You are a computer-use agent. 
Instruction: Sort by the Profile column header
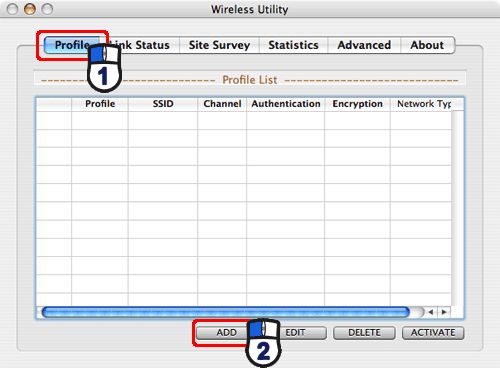coord(100,104)
